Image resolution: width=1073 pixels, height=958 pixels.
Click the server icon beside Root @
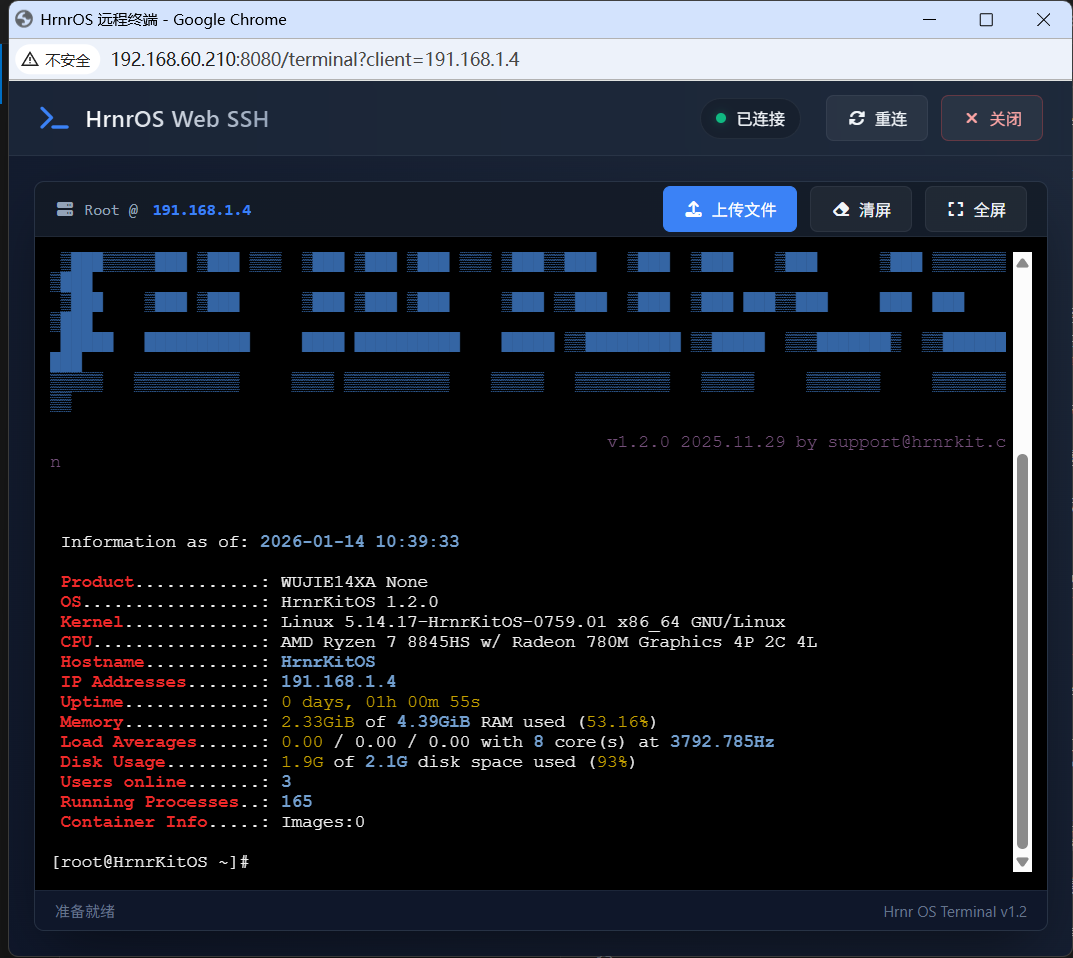pyautogui.click(x=65, y=210)
